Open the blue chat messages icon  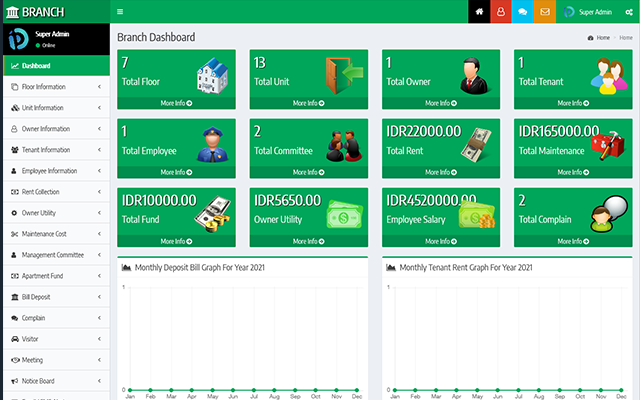point(522,11)
